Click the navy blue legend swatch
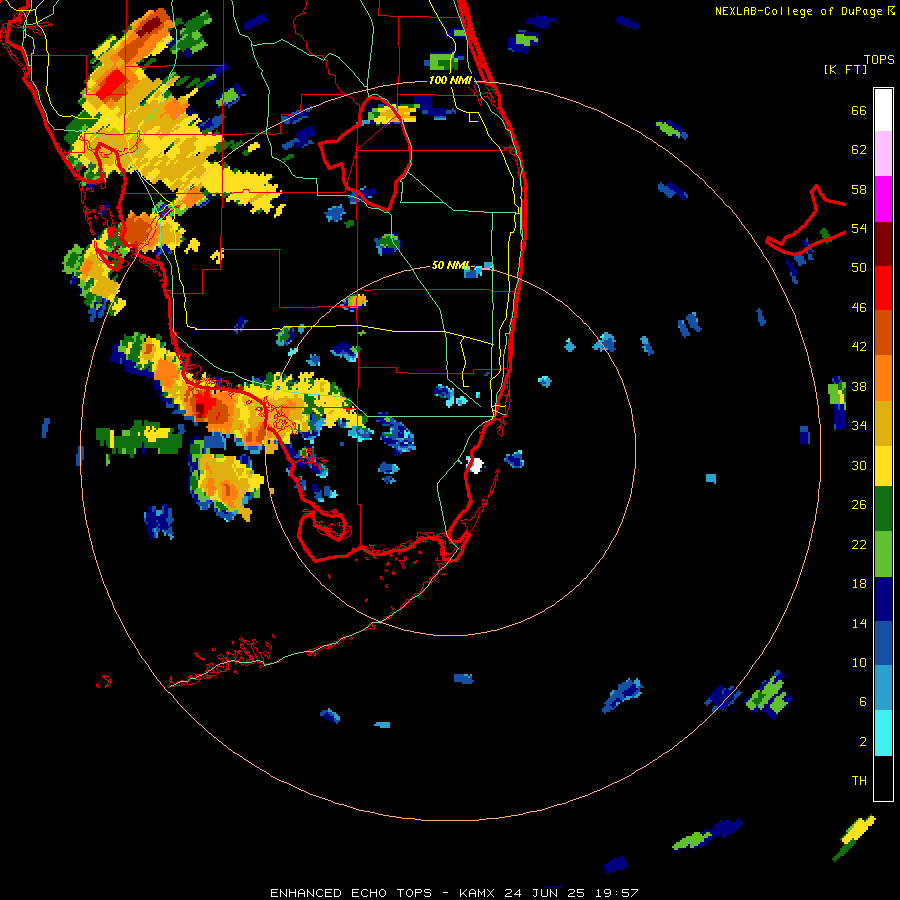Image resolution: width=900 pixels, height=900 pixels. (x=883, y=599)
